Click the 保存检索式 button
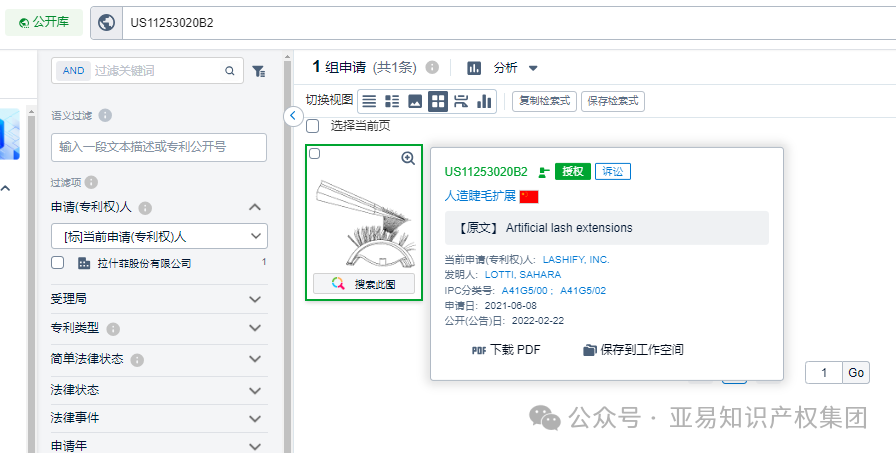The width and height of the screenshot is (896, 453). [613, 101]
